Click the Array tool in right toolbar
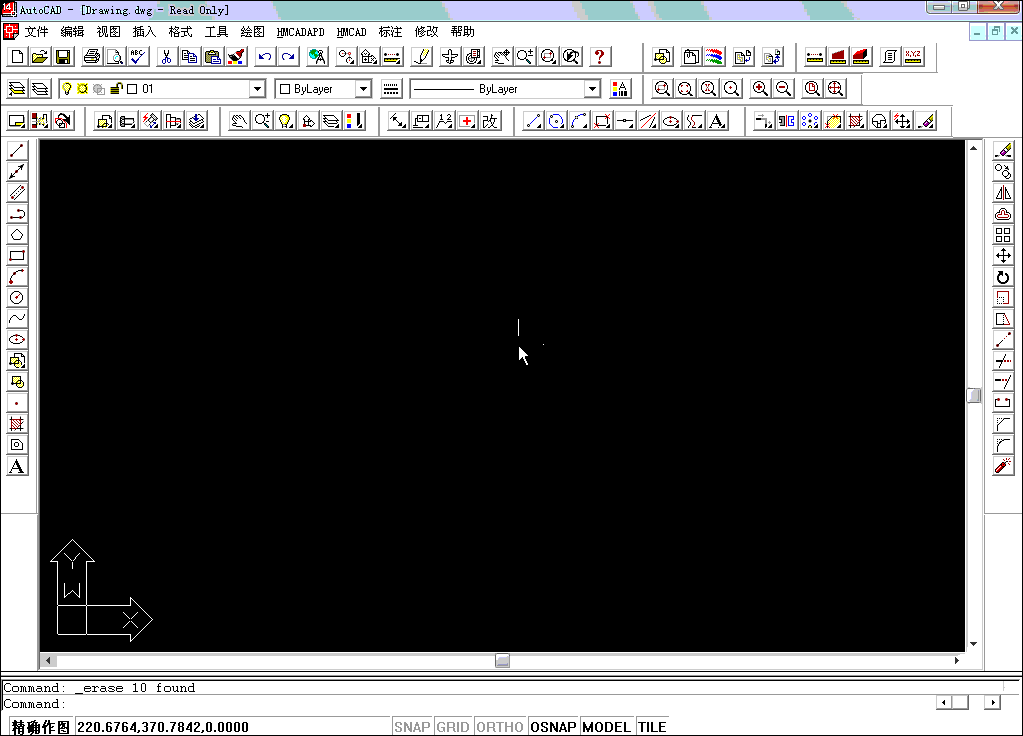 click(x=1003, y=234)
